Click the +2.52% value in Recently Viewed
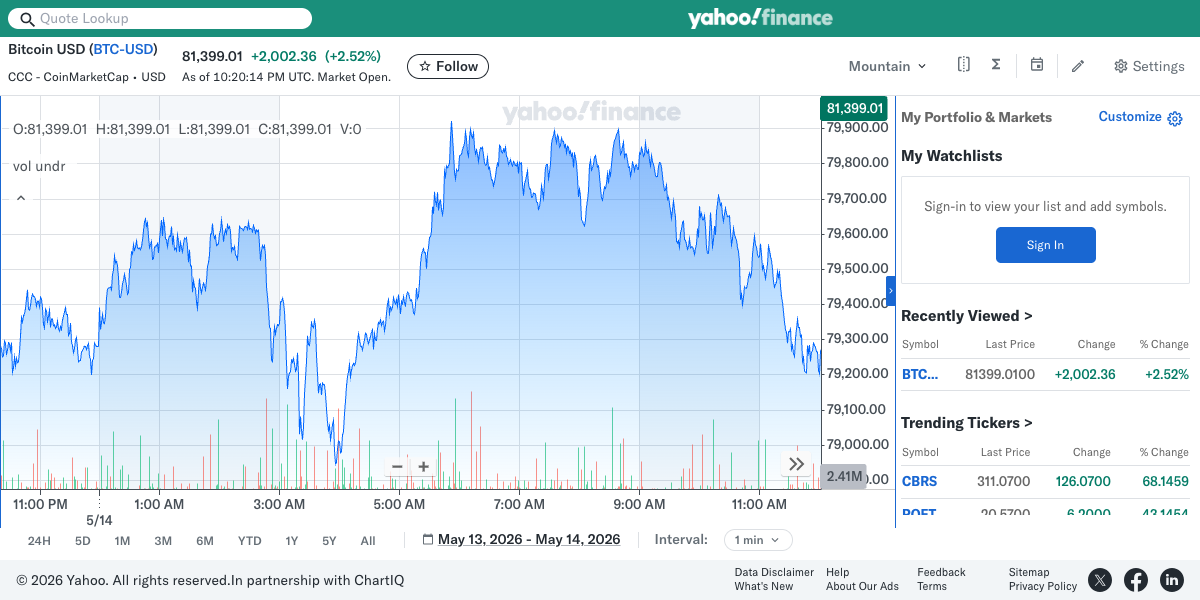This screenshot has width=1200, height=600. (1166, 374)
